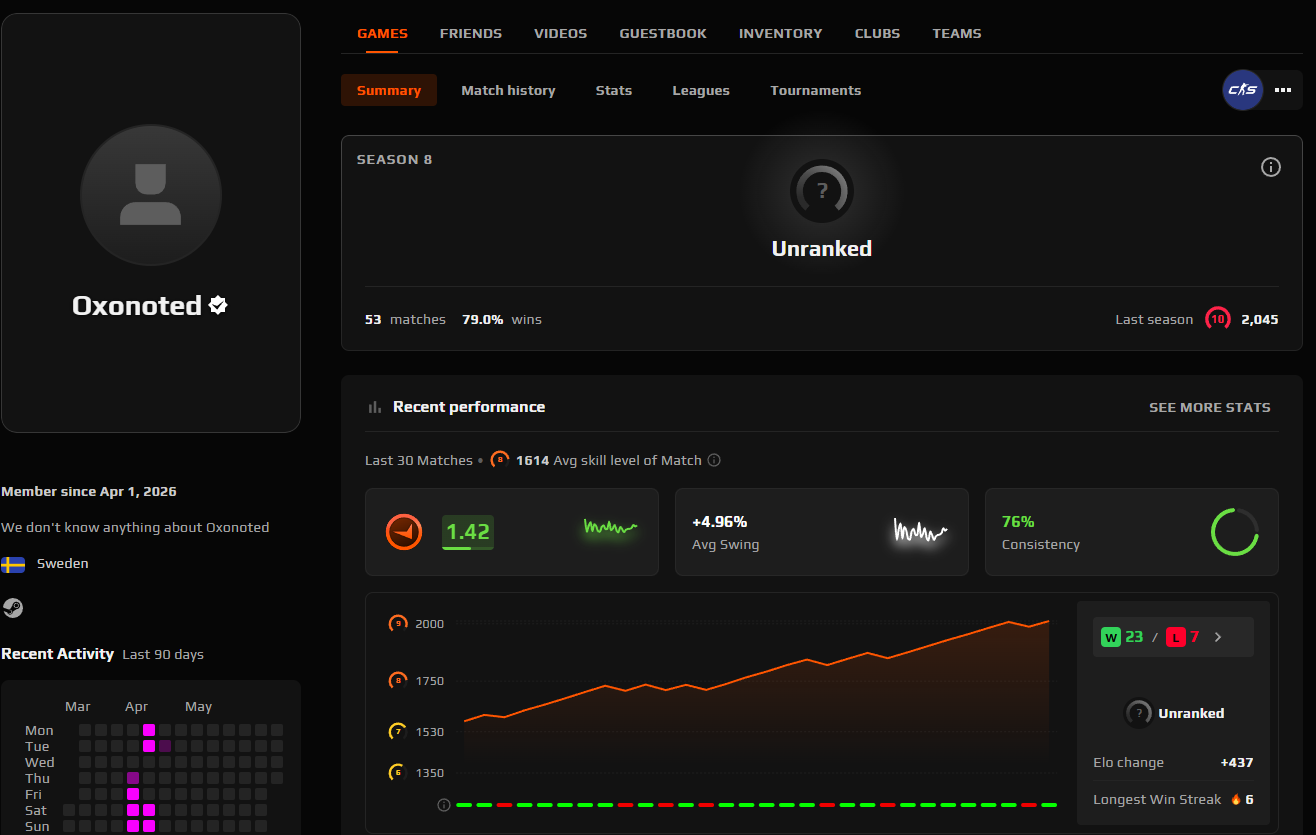This screenshot has height=835, width=1316.
Task: Click the 79.0% wins stat
Action: point(502,319)
